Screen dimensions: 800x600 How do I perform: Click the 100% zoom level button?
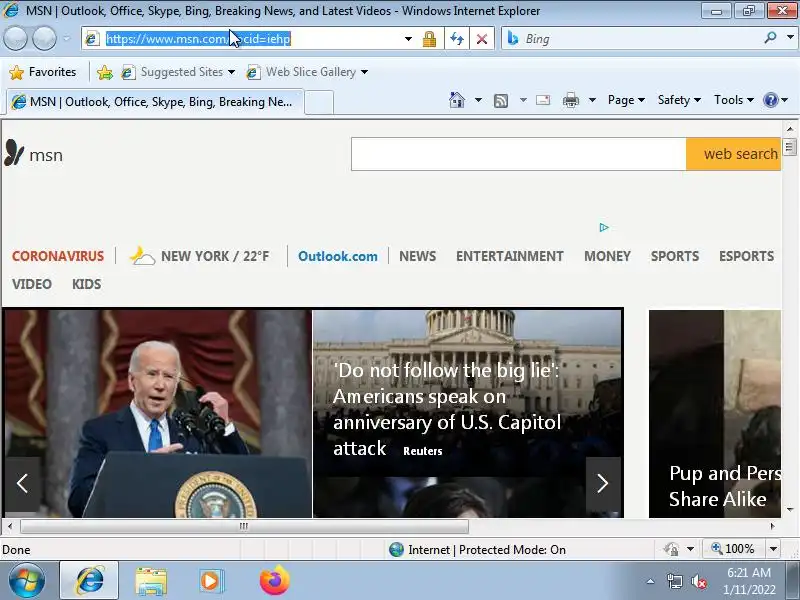(x=733, y=548)
